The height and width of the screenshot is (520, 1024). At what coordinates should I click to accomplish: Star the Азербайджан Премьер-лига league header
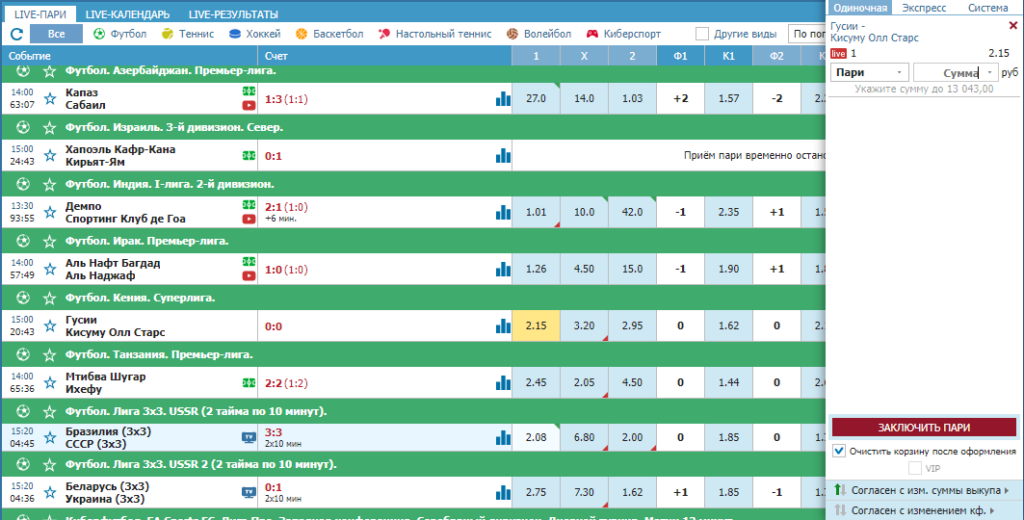tap(50, 71)
